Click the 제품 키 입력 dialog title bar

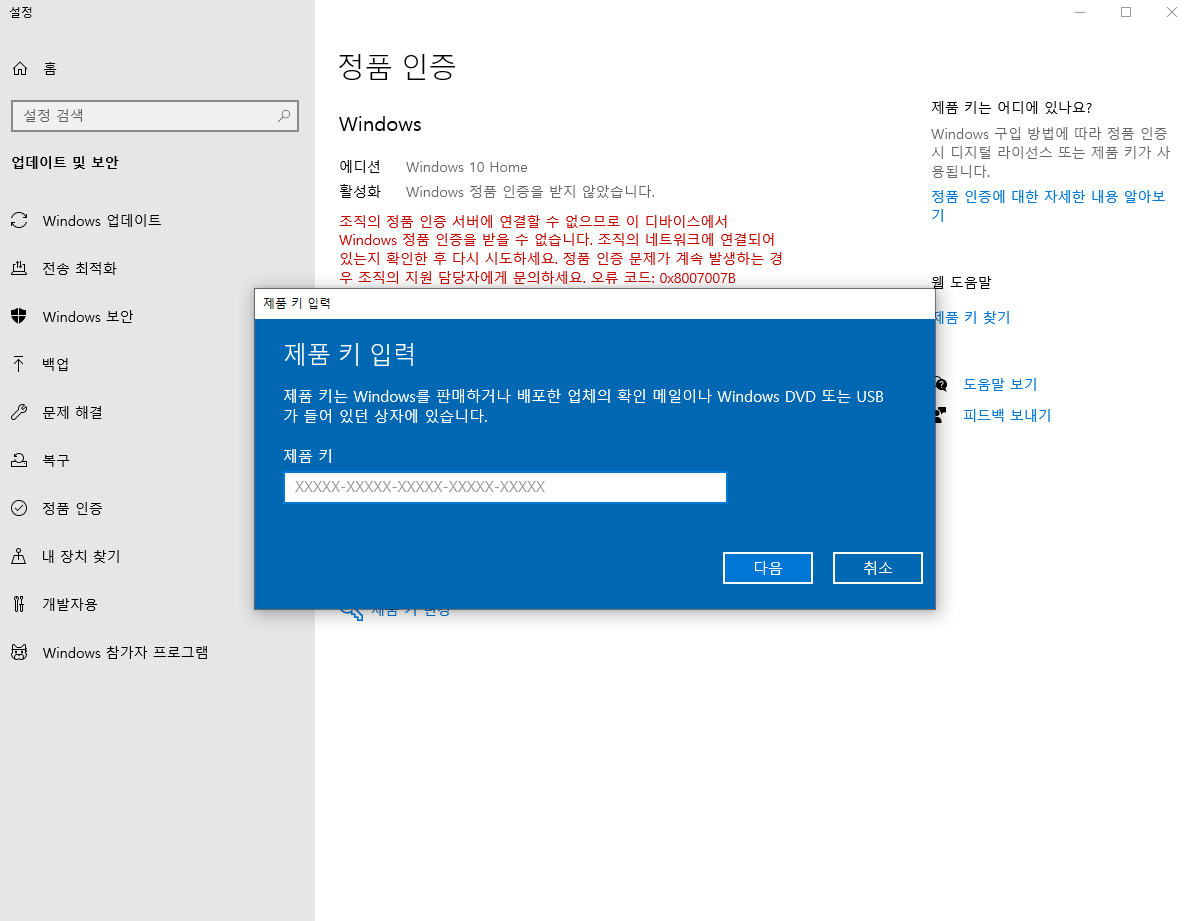coord(594,303)
